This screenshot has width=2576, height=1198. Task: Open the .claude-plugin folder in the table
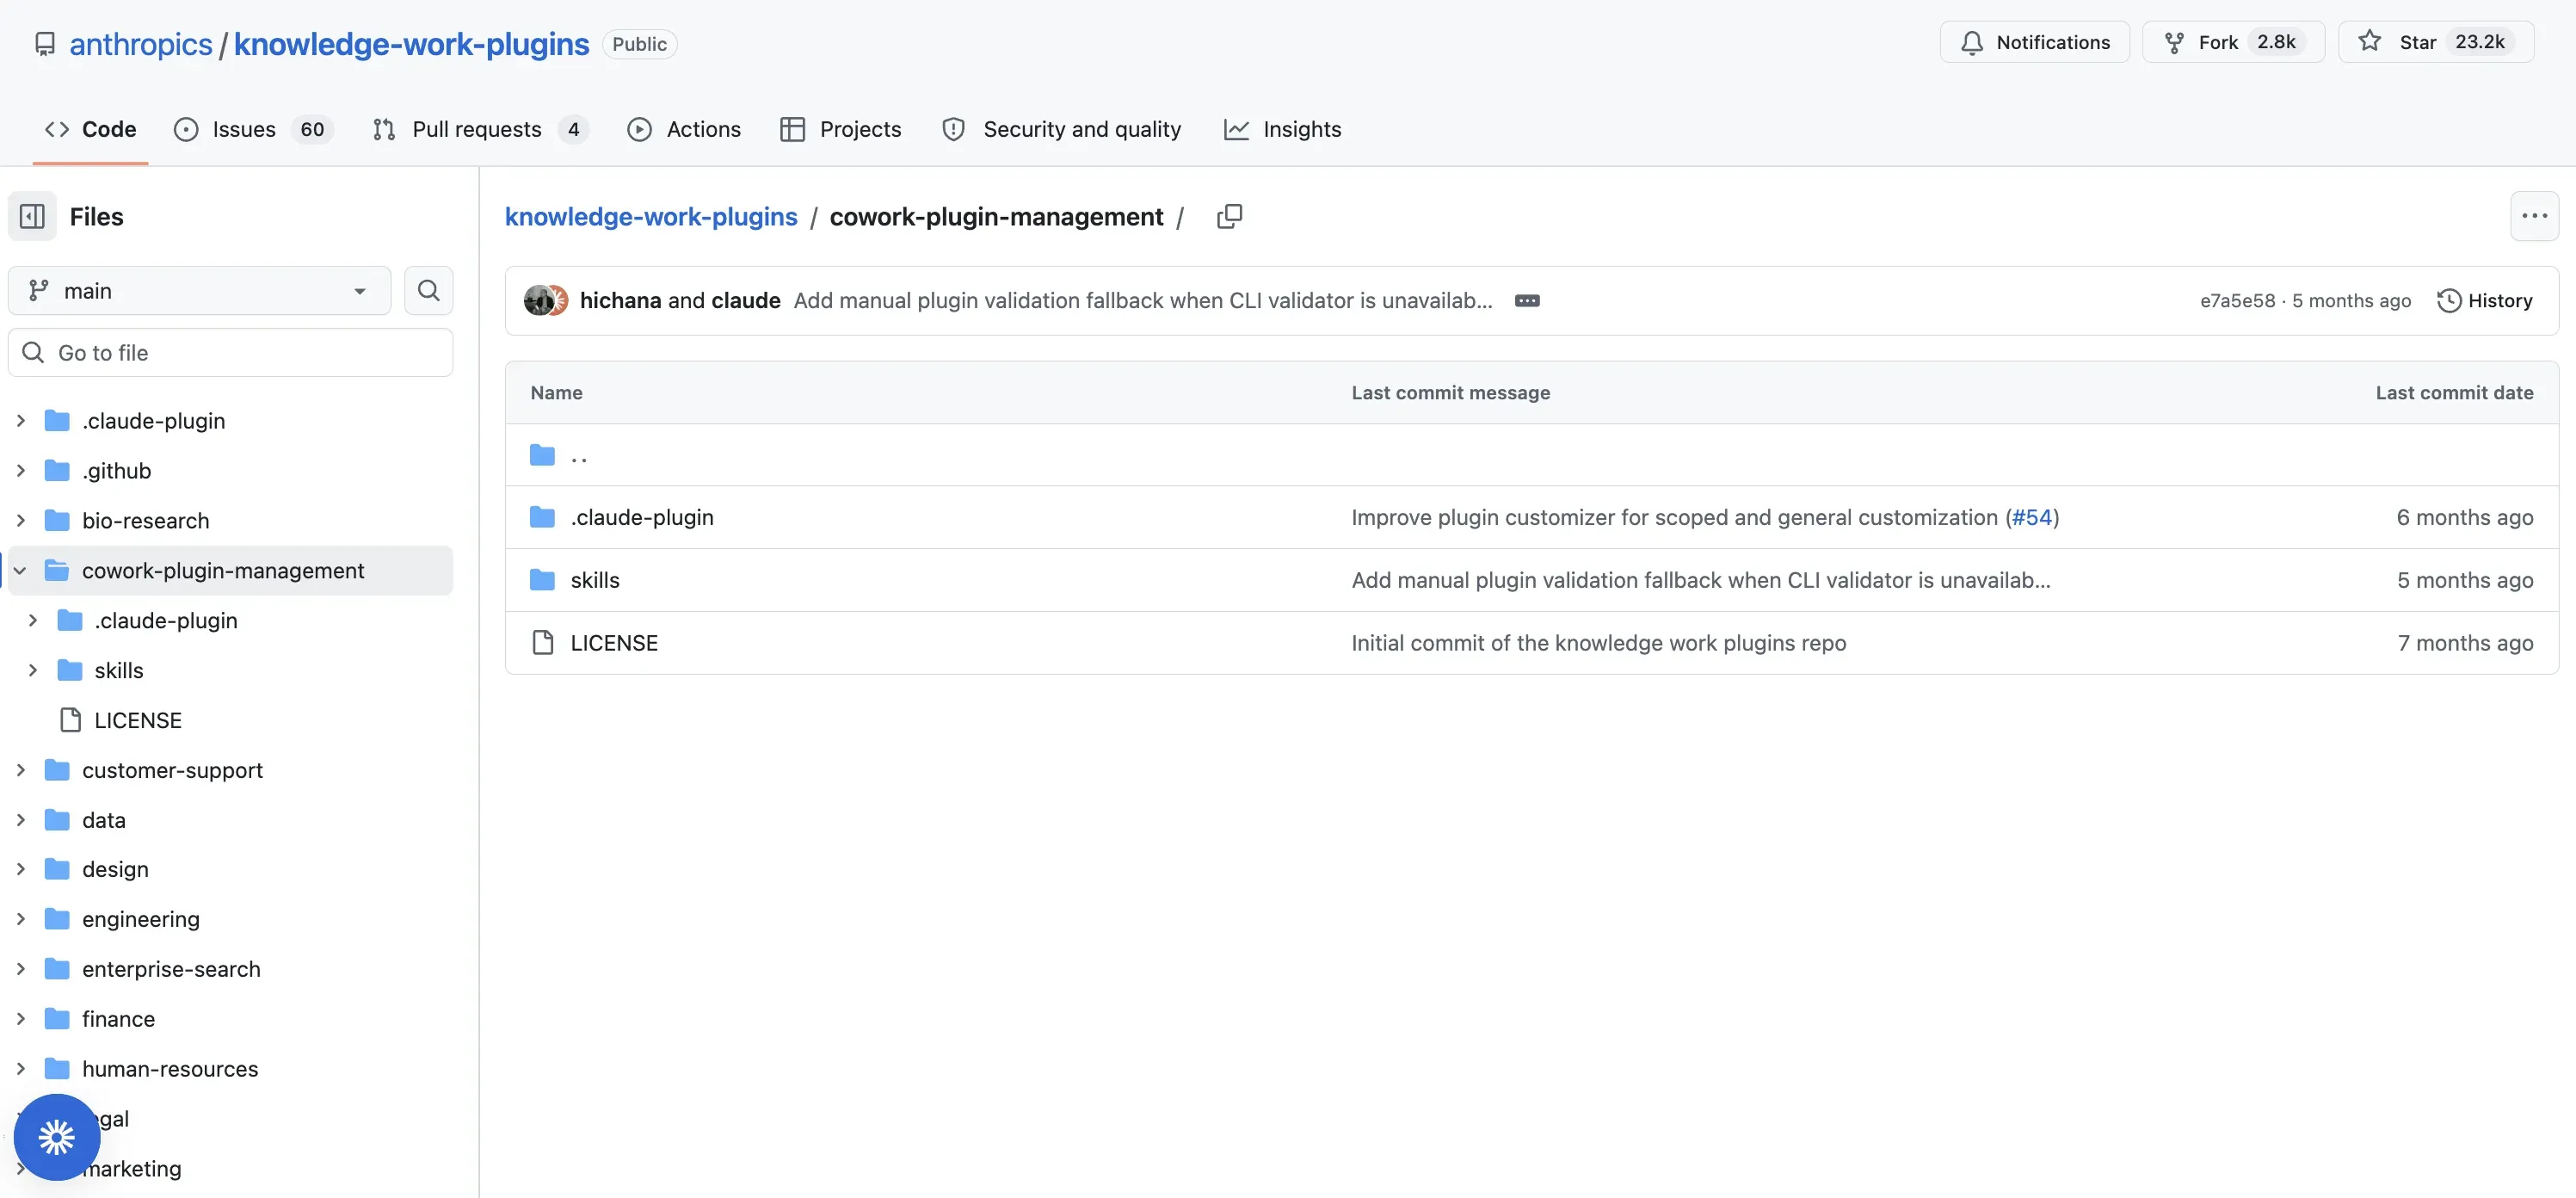(642, 517)
